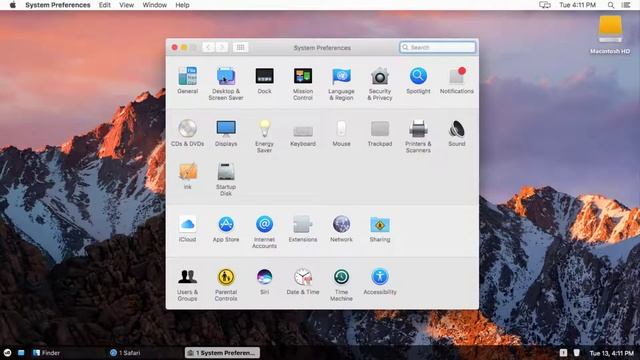Minimize the System Preferences window
This screenshot has height=360, width=640.
(184, 47)
